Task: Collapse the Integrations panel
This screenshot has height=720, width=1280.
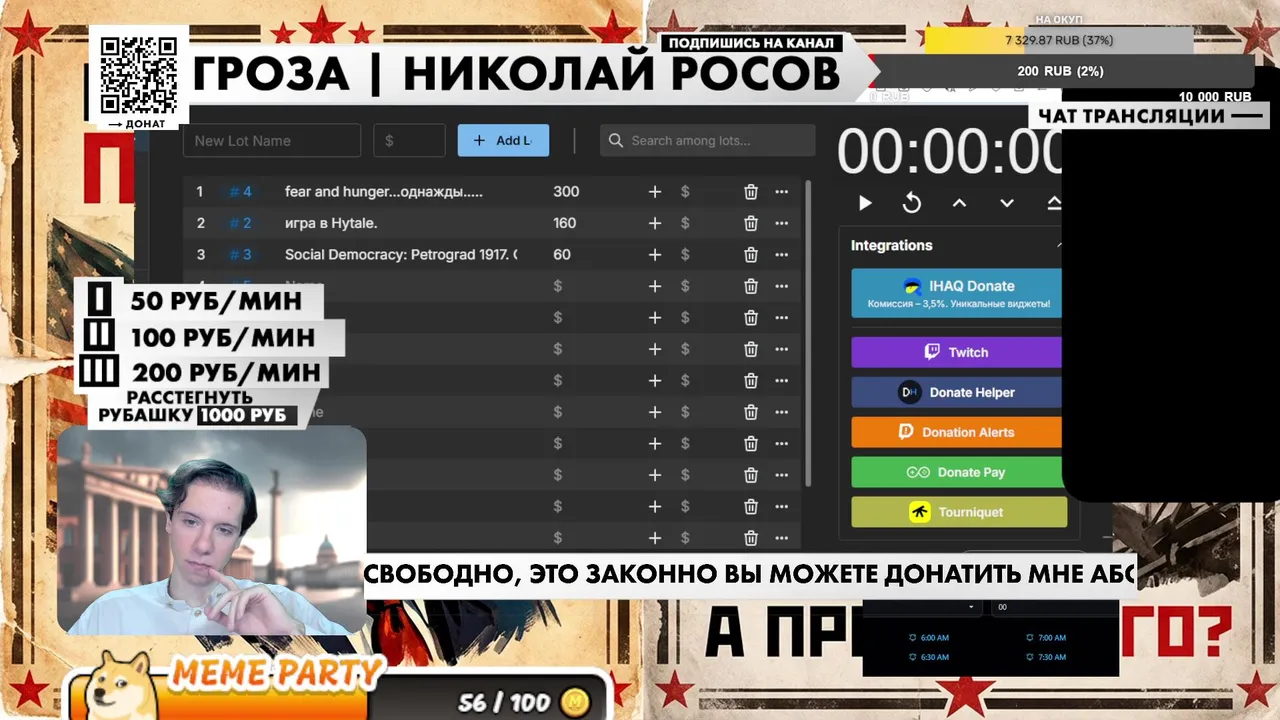Action: 1058,245
